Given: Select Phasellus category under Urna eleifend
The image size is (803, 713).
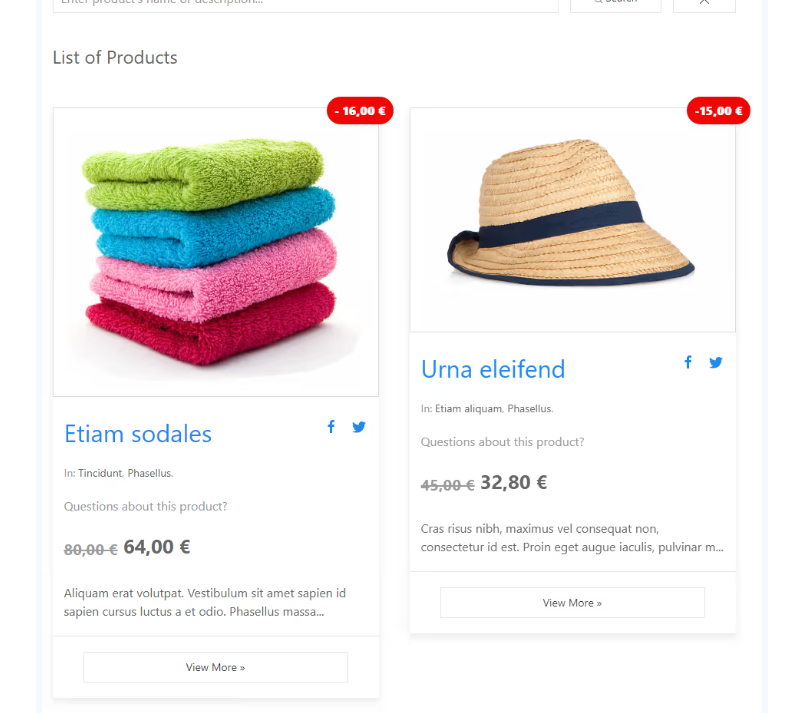Looking at the screenshot, I should (529, 408).
